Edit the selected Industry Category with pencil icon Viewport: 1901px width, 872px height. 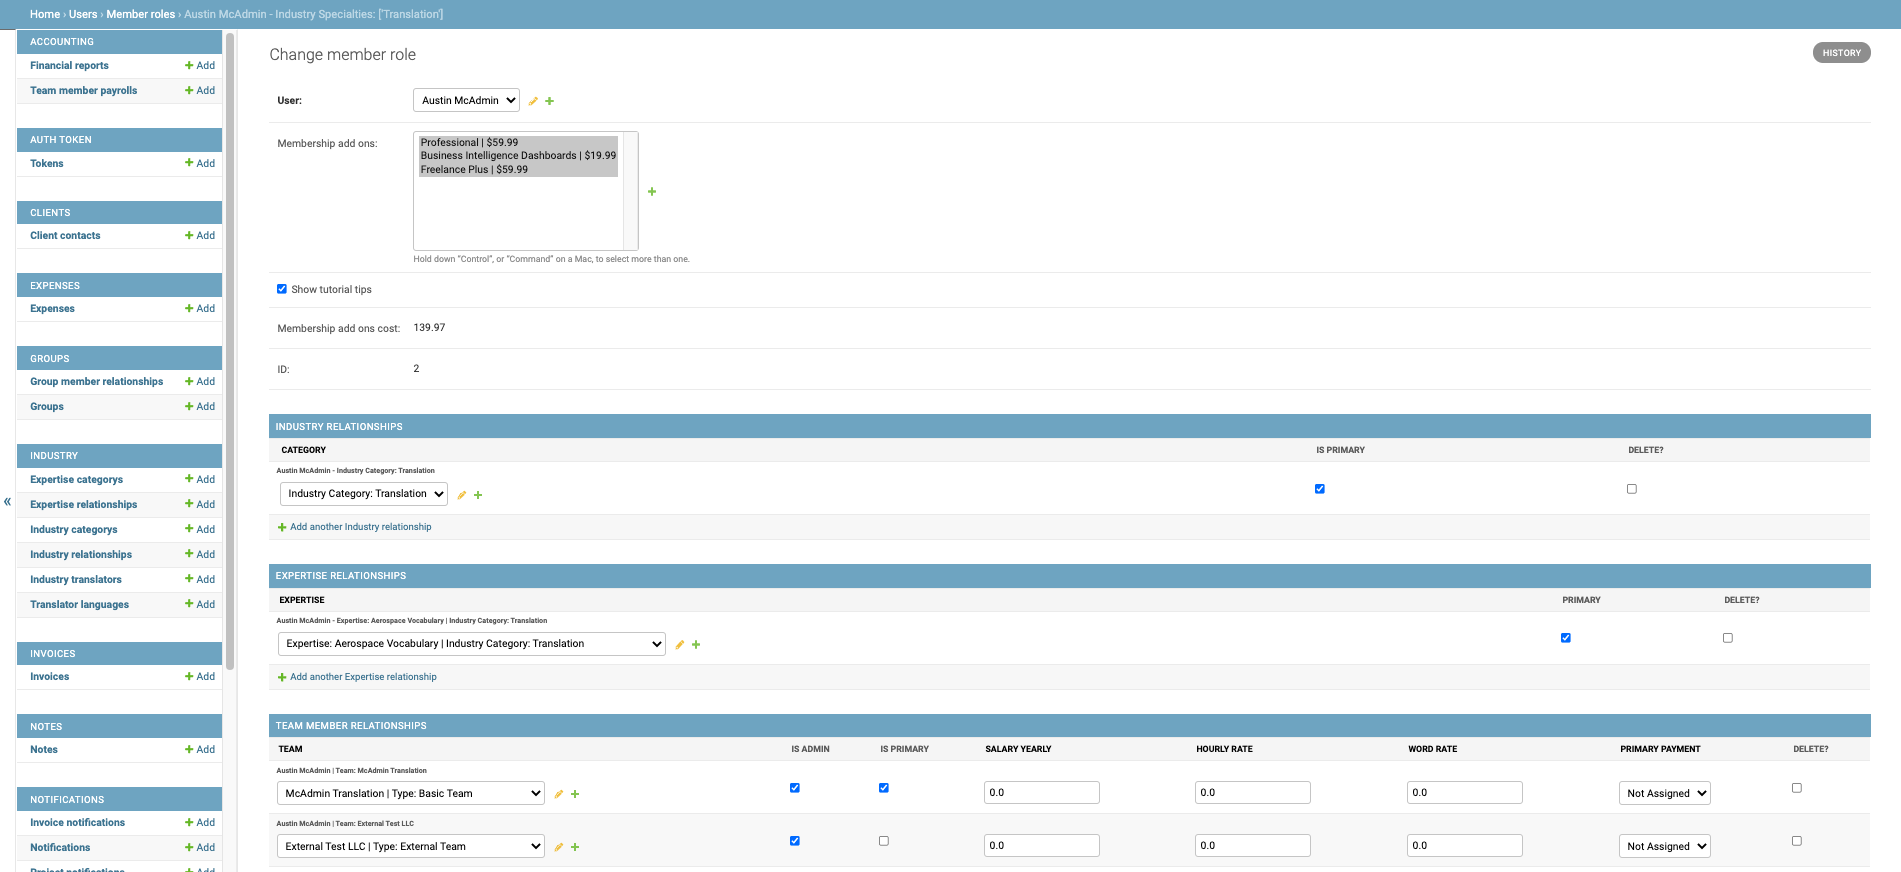(x=462, y=495)
